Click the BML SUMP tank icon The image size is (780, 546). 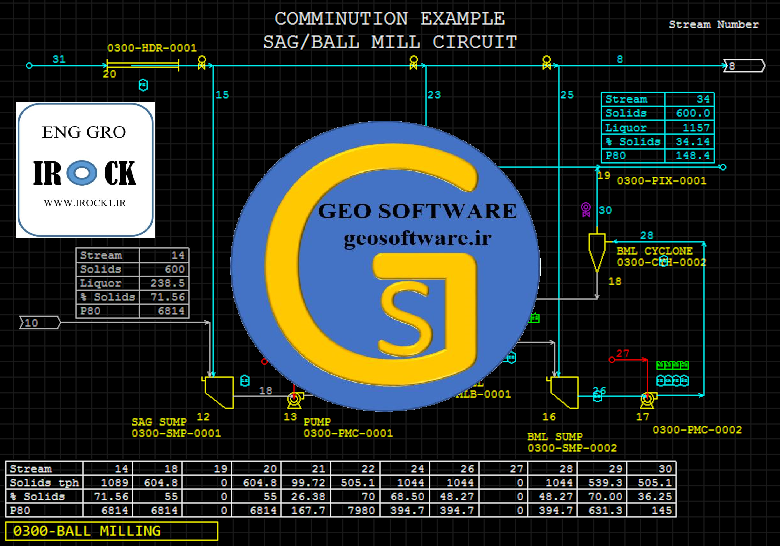tap(563, 392)
